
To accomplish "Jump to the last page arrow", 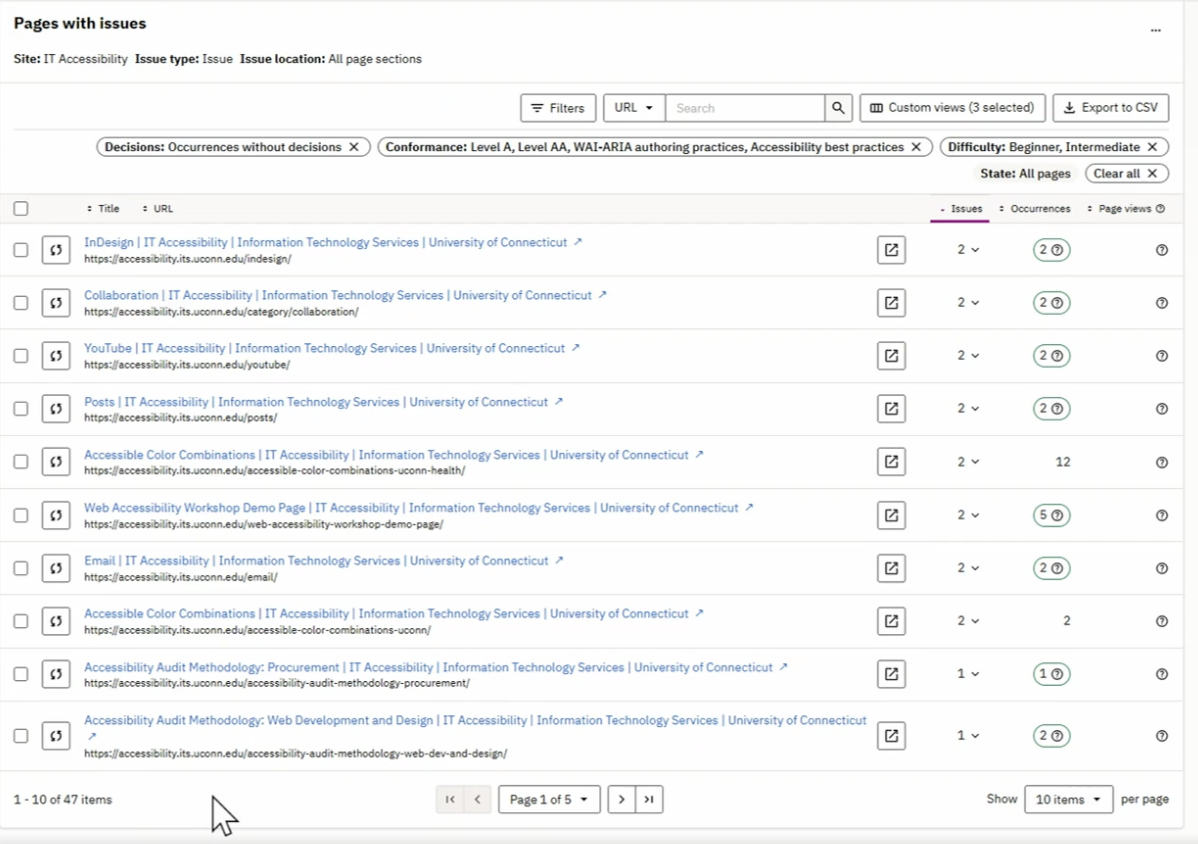I will click(649, 799).
